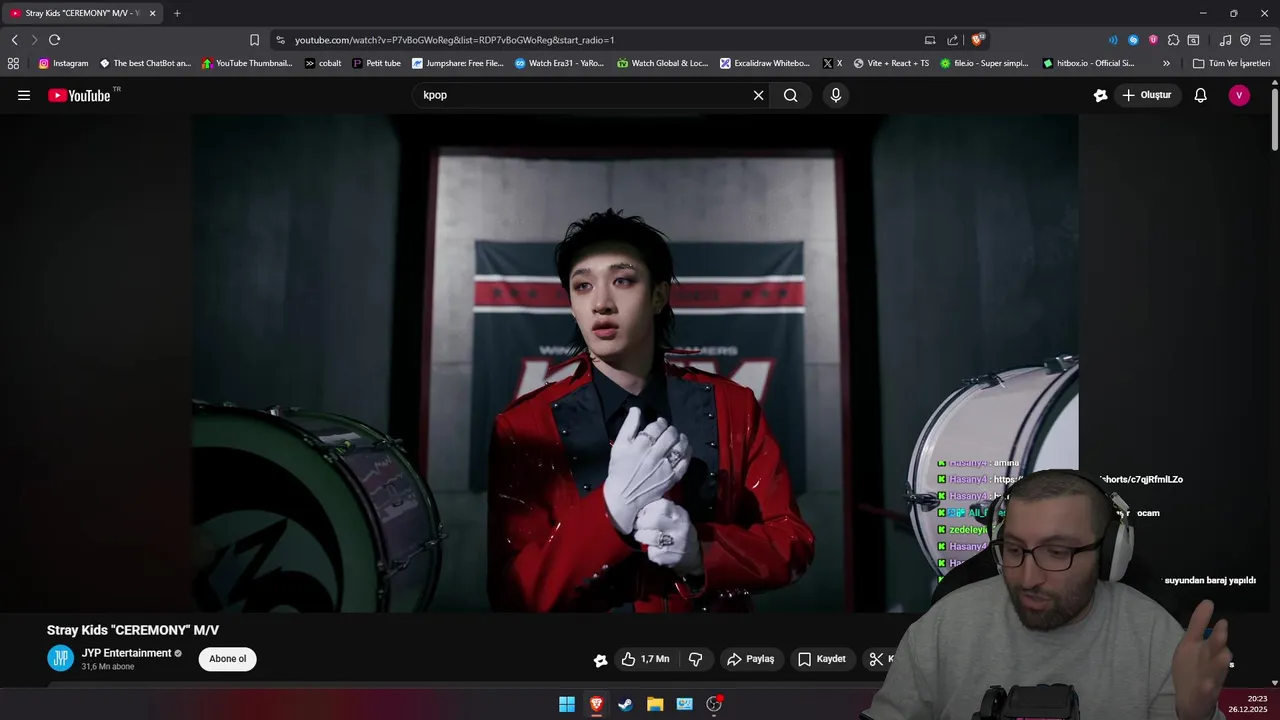Click the blue sound waves extension
This screenshot has height=720, width=1280.
click(x=1113, y=40)
